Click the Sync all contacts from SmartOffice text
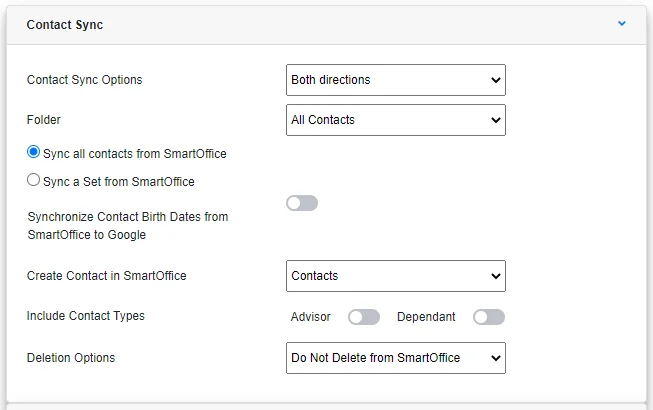 coord(135,154)
